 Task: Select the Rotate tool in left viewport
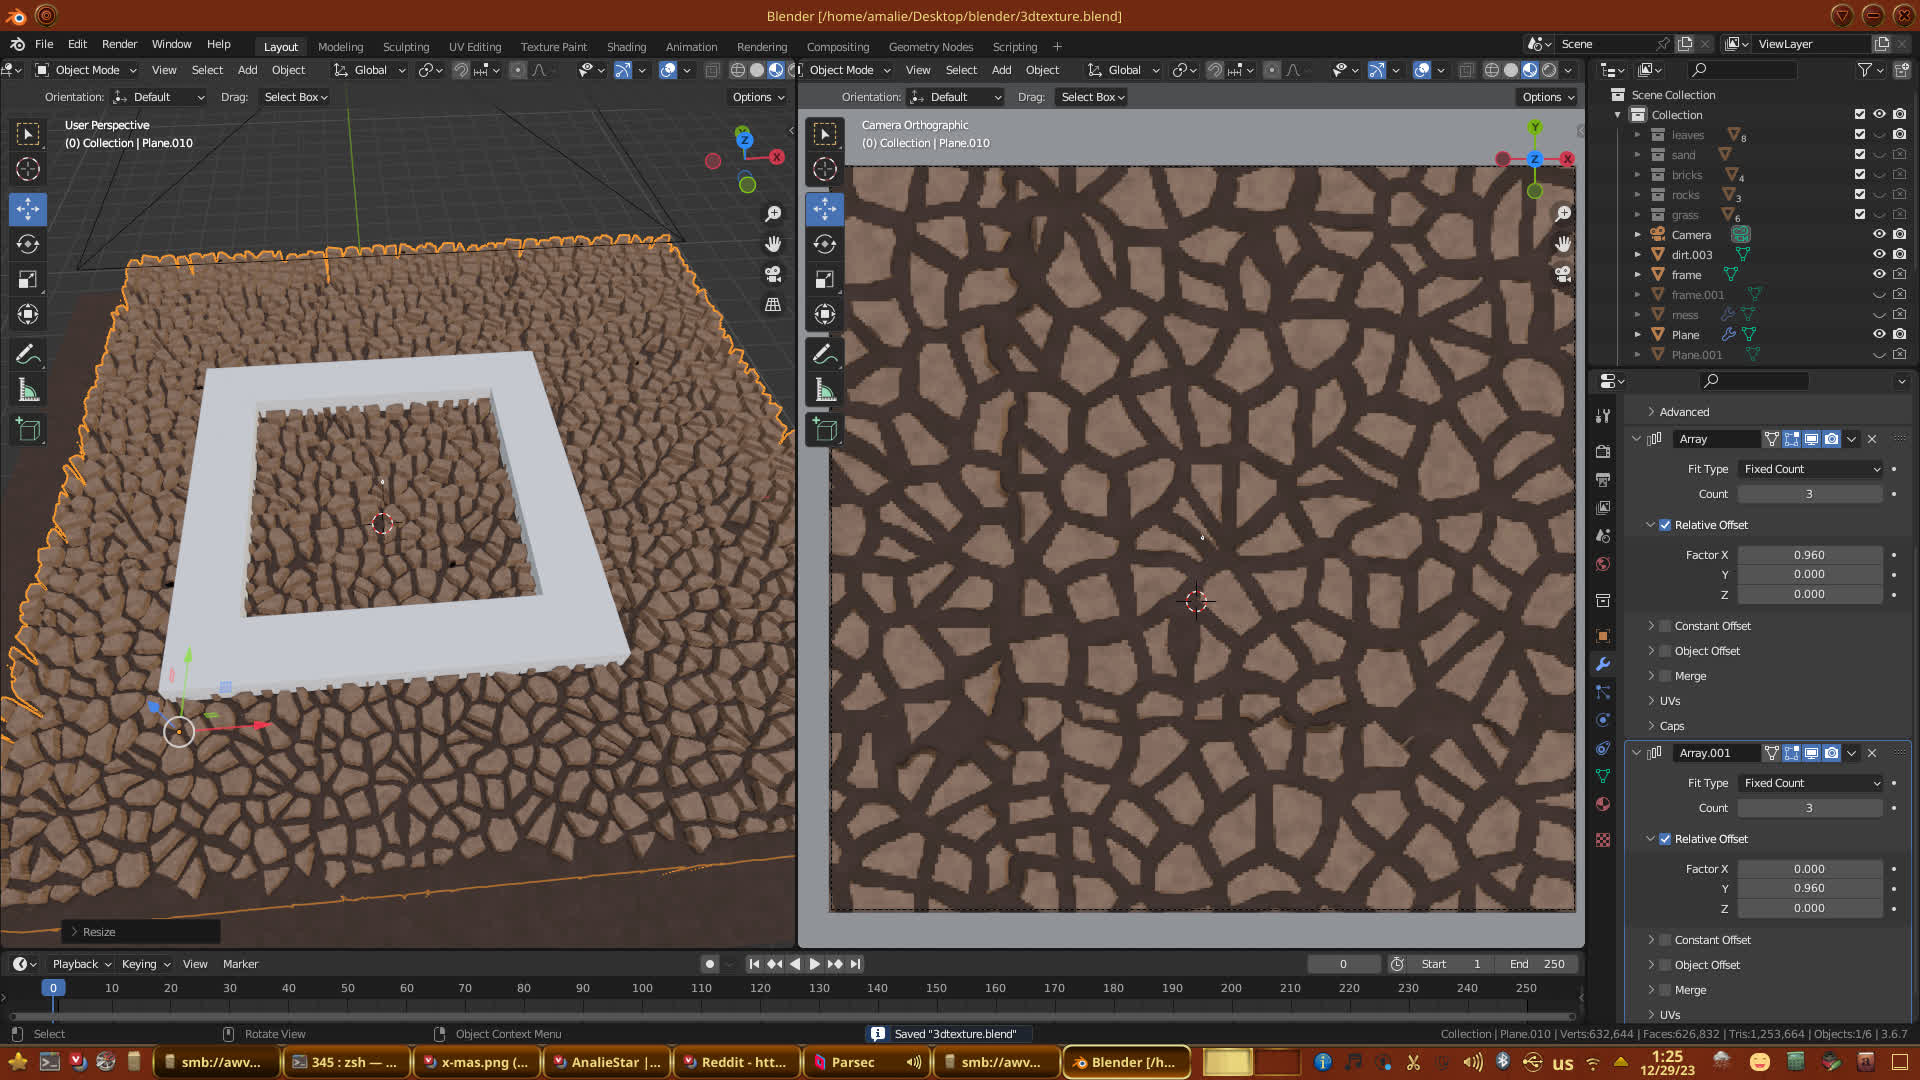click(28, 244)
